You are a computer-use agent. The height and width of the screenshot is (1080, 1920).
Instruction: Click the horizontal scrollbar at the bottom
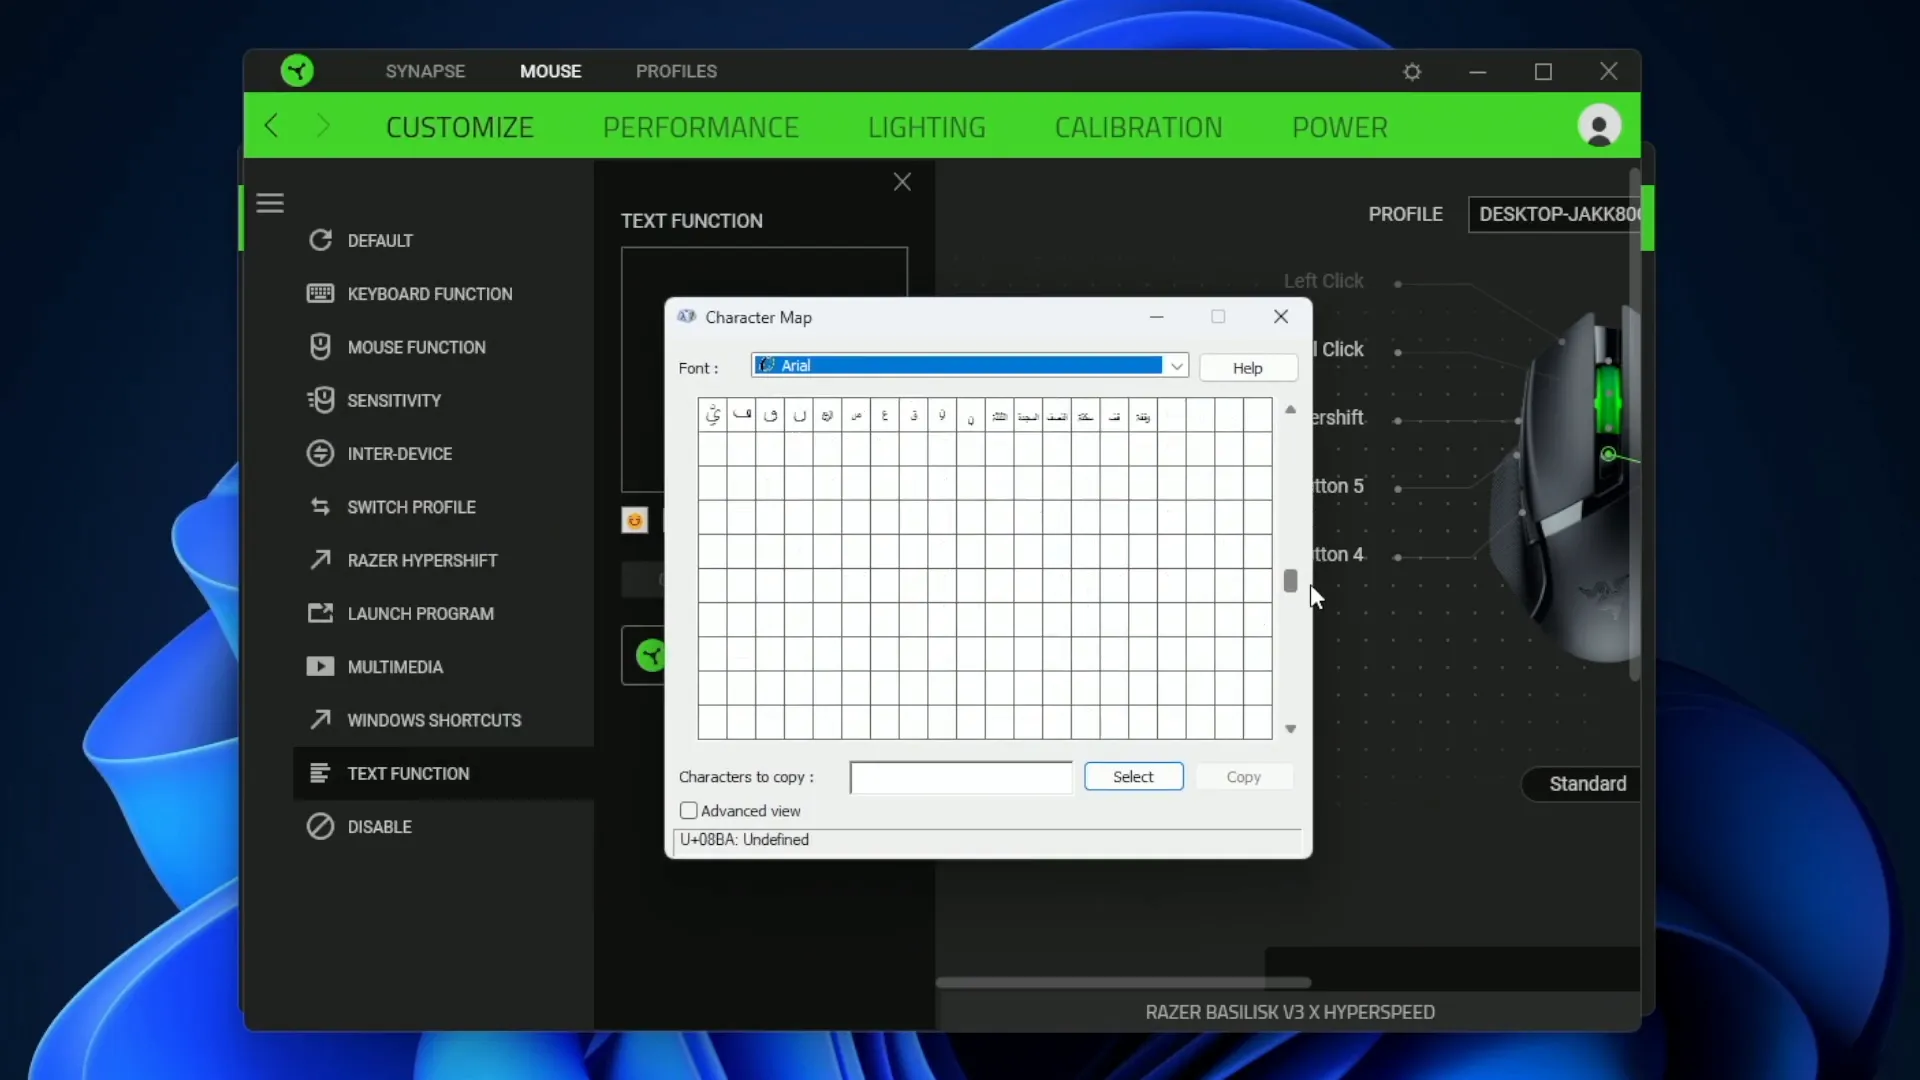(x=1123, y=983)
